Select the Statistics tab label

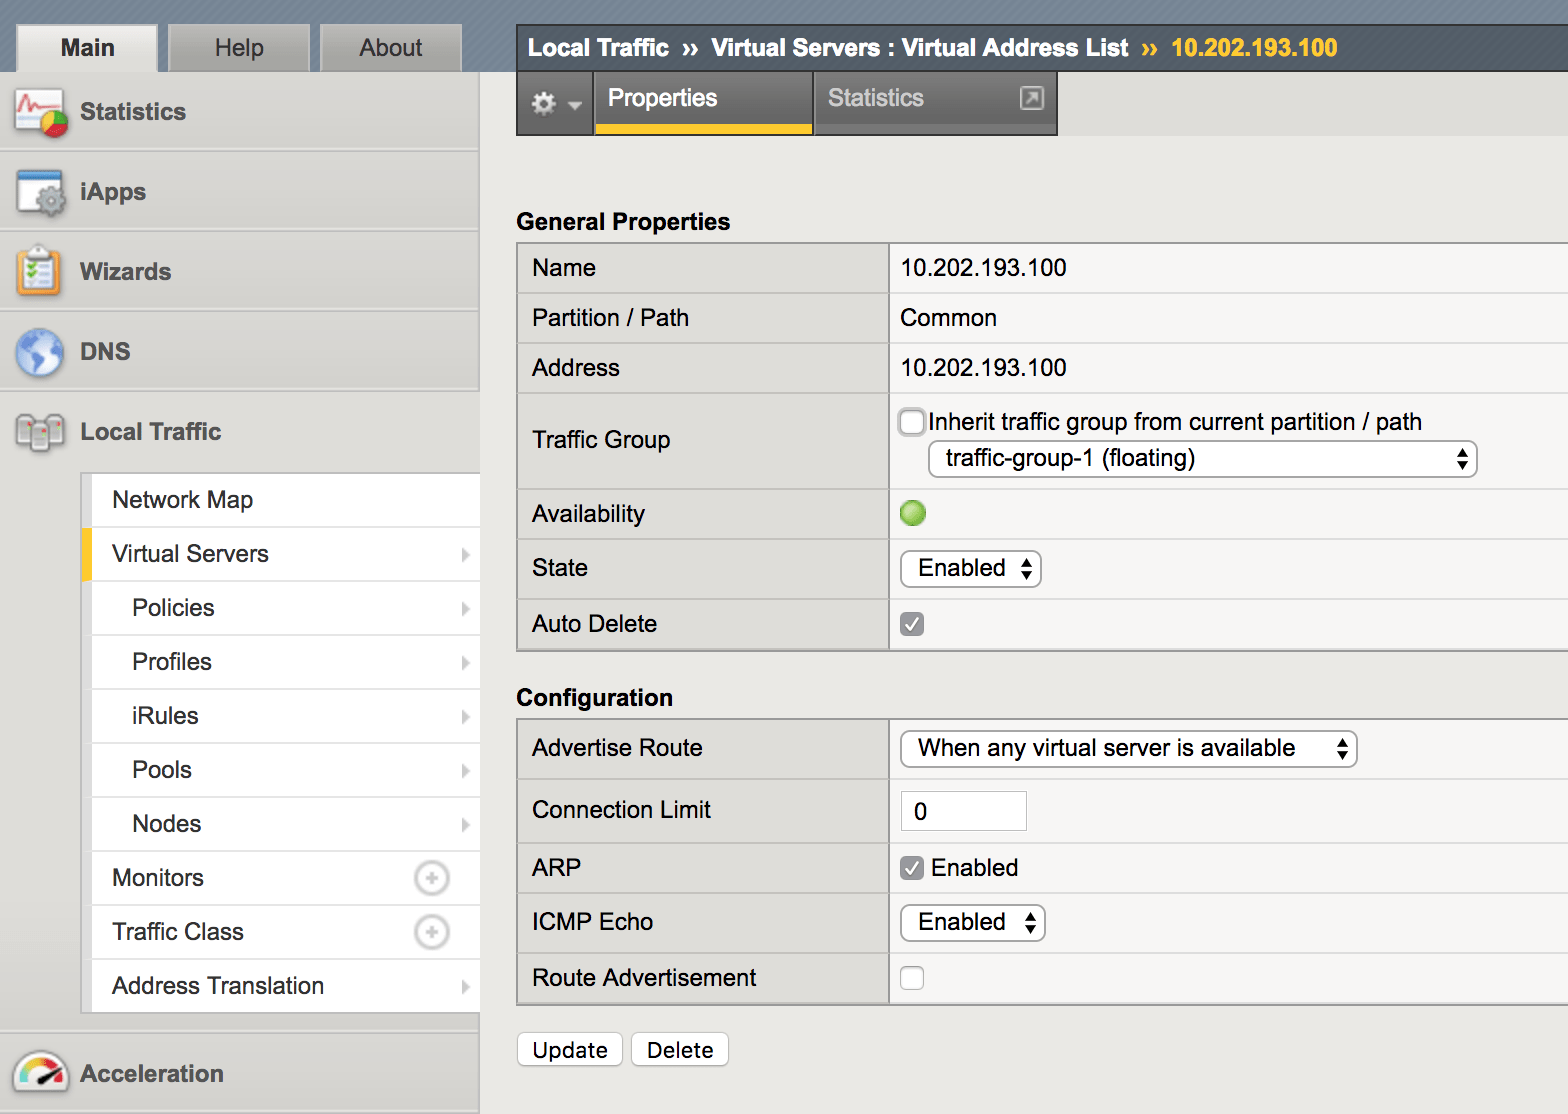(875, 98)
